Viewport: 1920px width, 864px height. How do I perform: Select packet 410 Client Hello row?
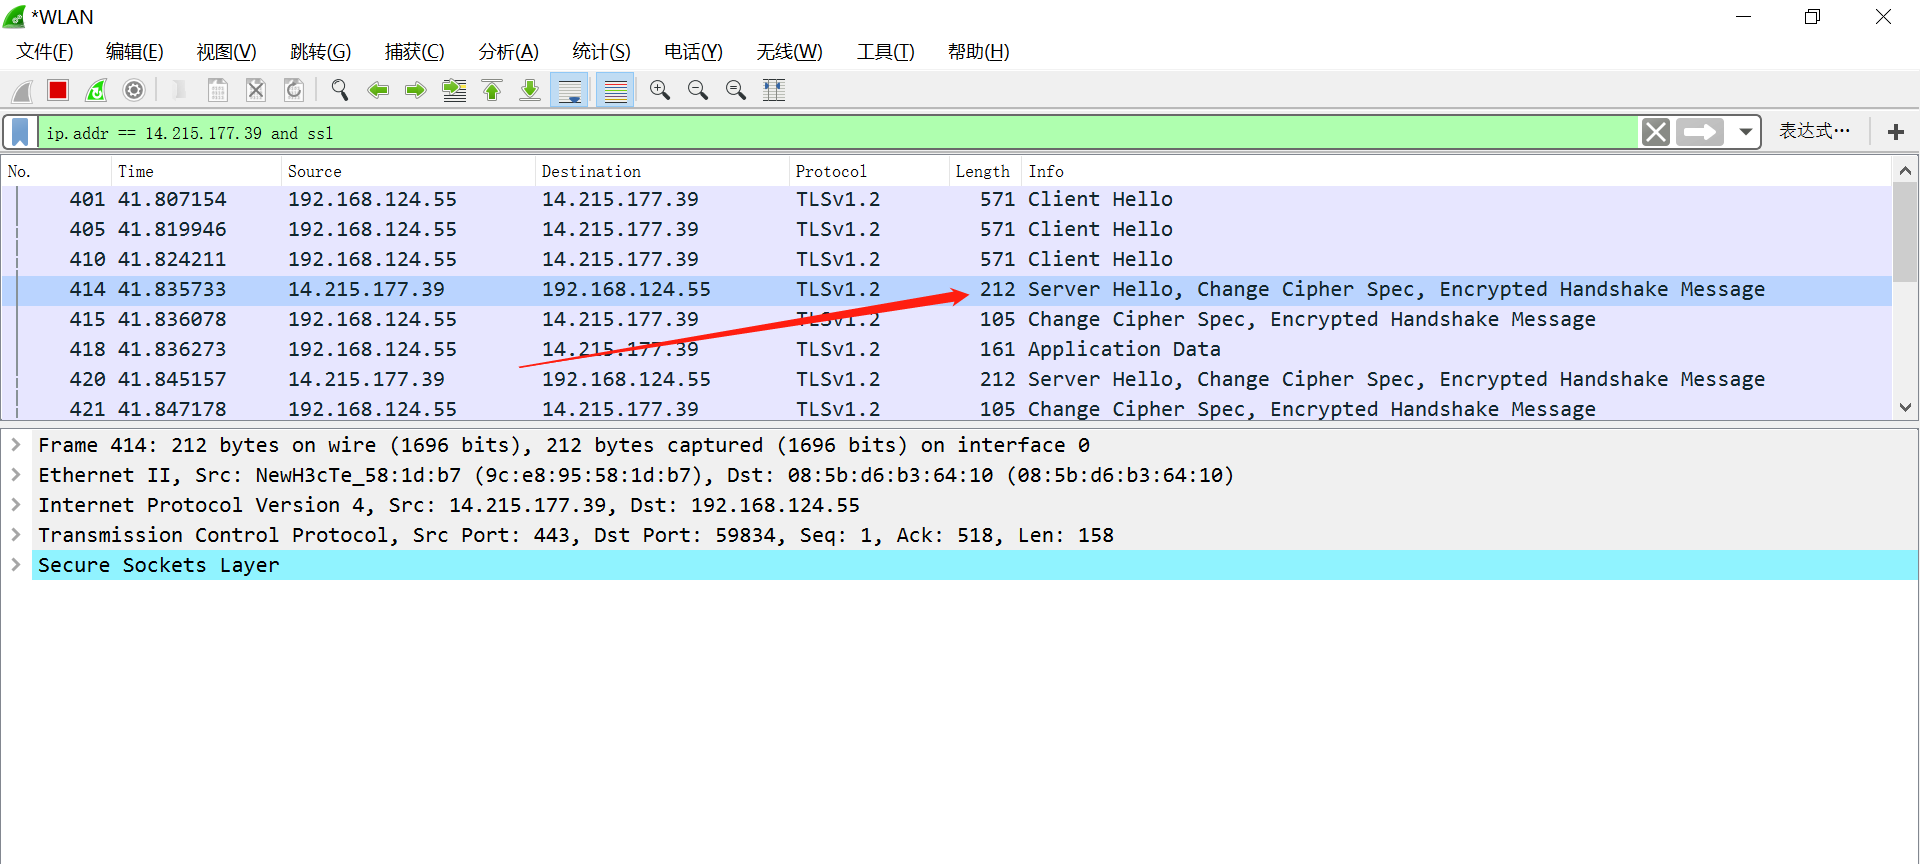(x=946, y=260)
